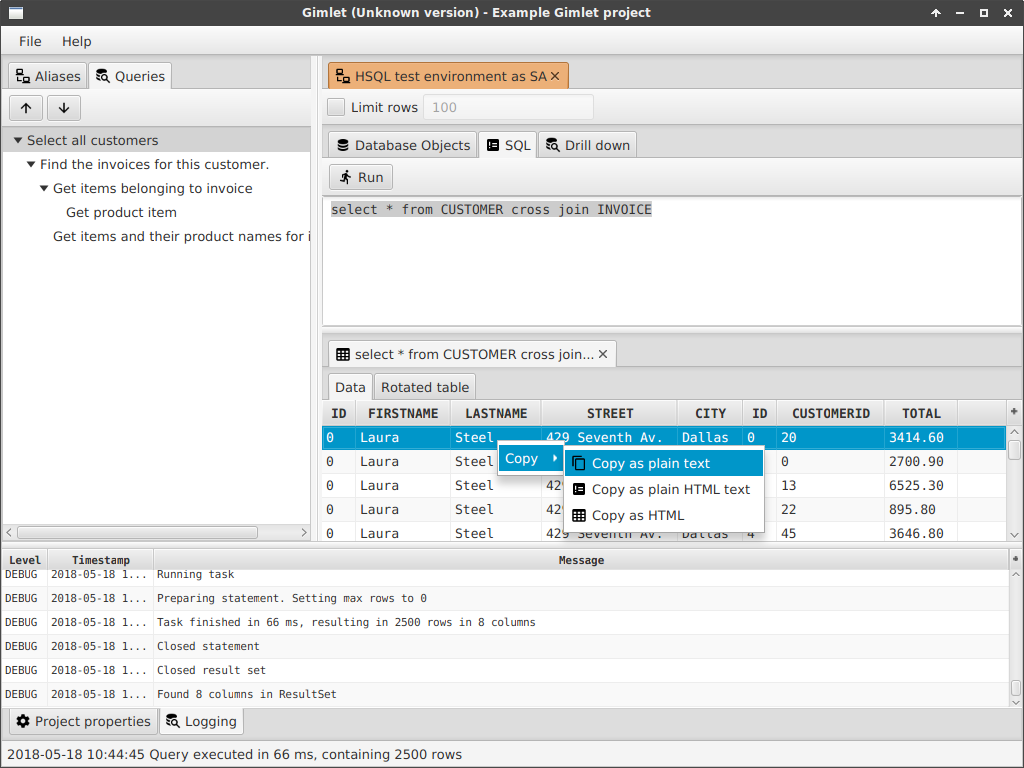Sort by the TOTAL column header
1024x768 pixels.
pos(921,413)
